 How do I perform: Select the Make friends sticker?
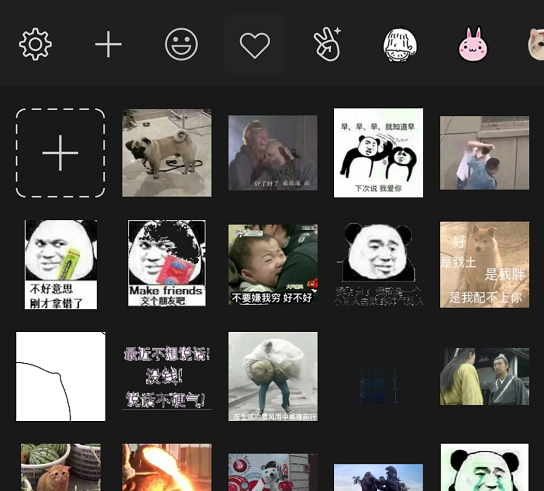click(167, 263)
